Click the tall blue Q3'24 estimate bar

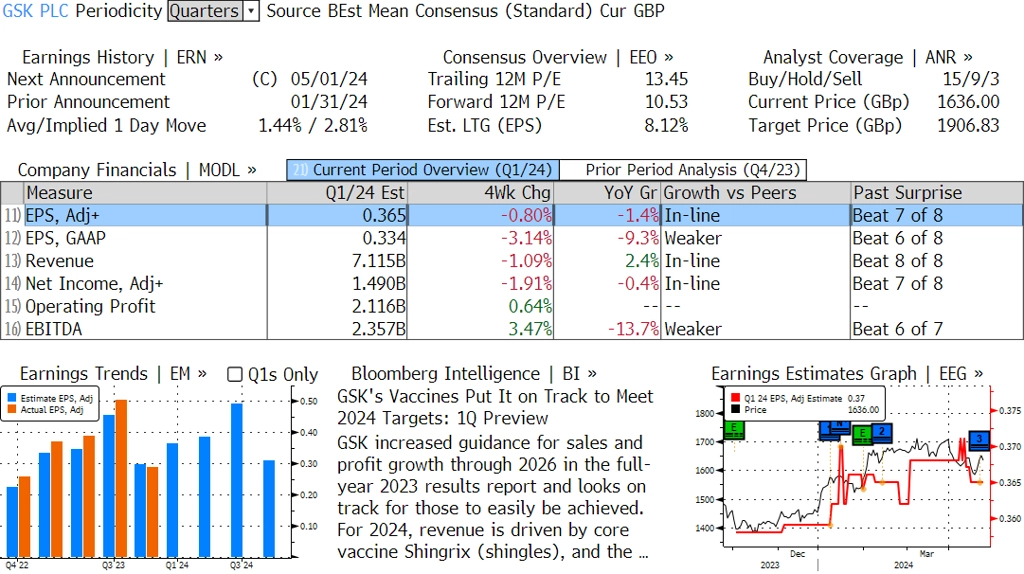coord(237,480)
